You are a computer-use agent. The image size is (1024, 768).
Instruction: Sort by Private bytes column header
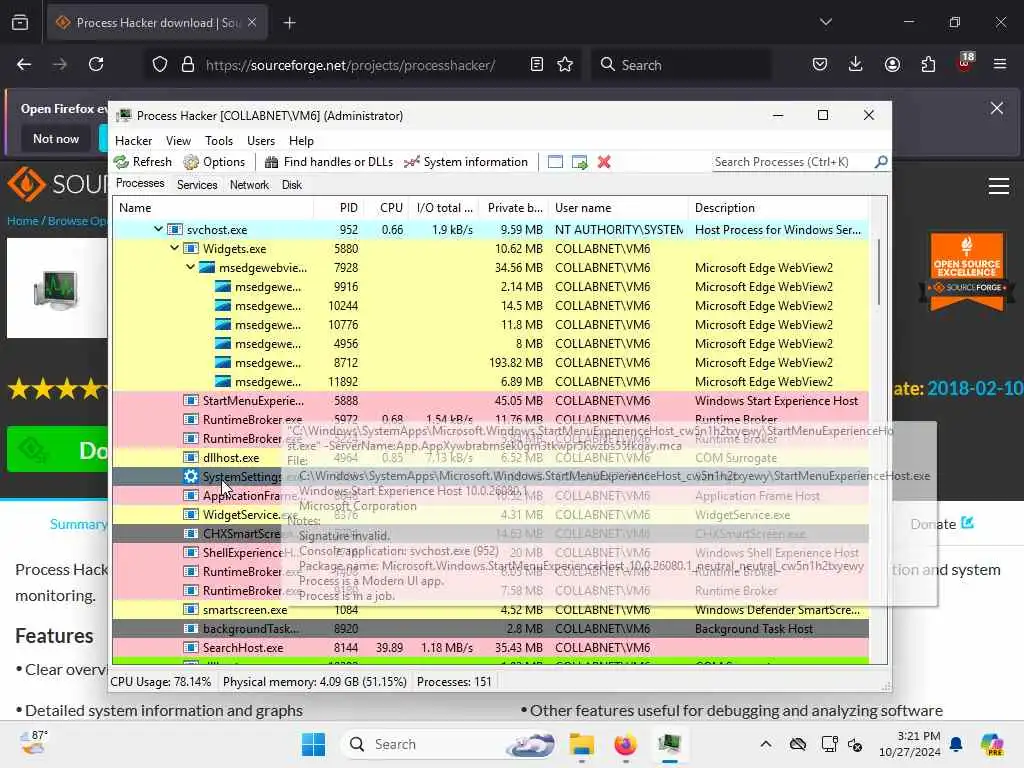click(514, 208)
